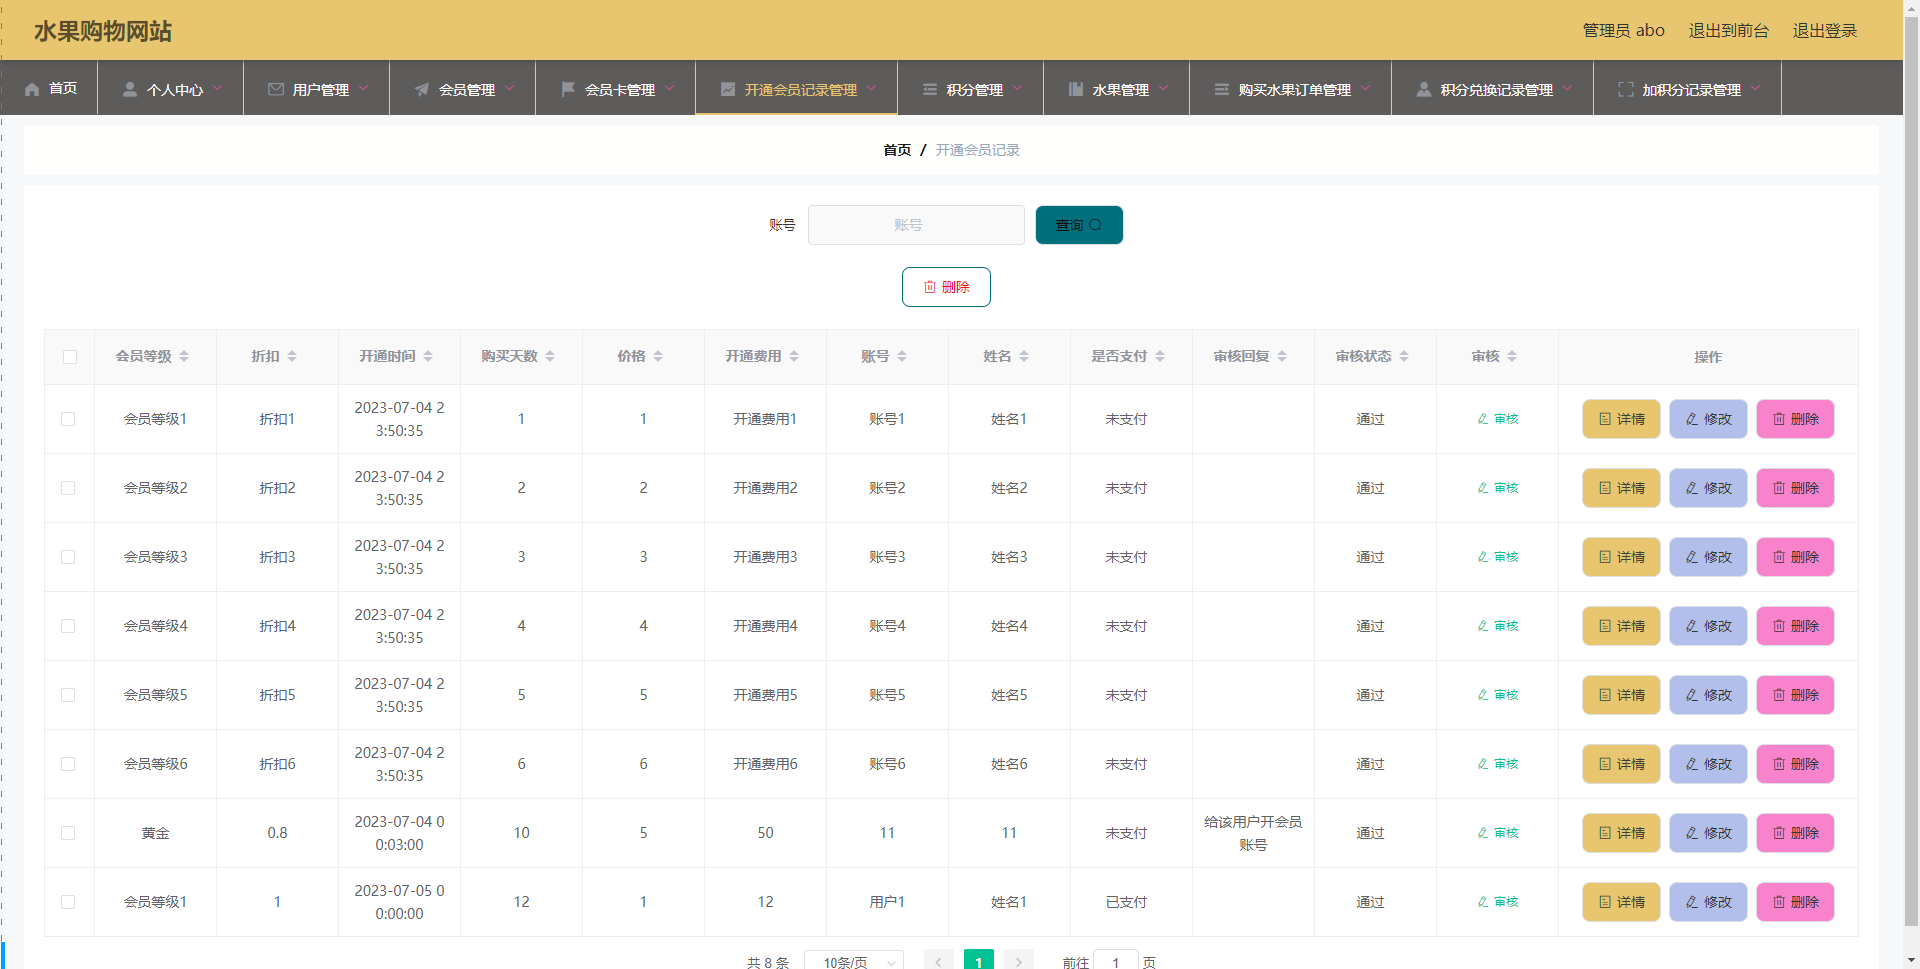Sort the 价格 column
Screen dimensions: 1920x969
click(x=658, y=356)
